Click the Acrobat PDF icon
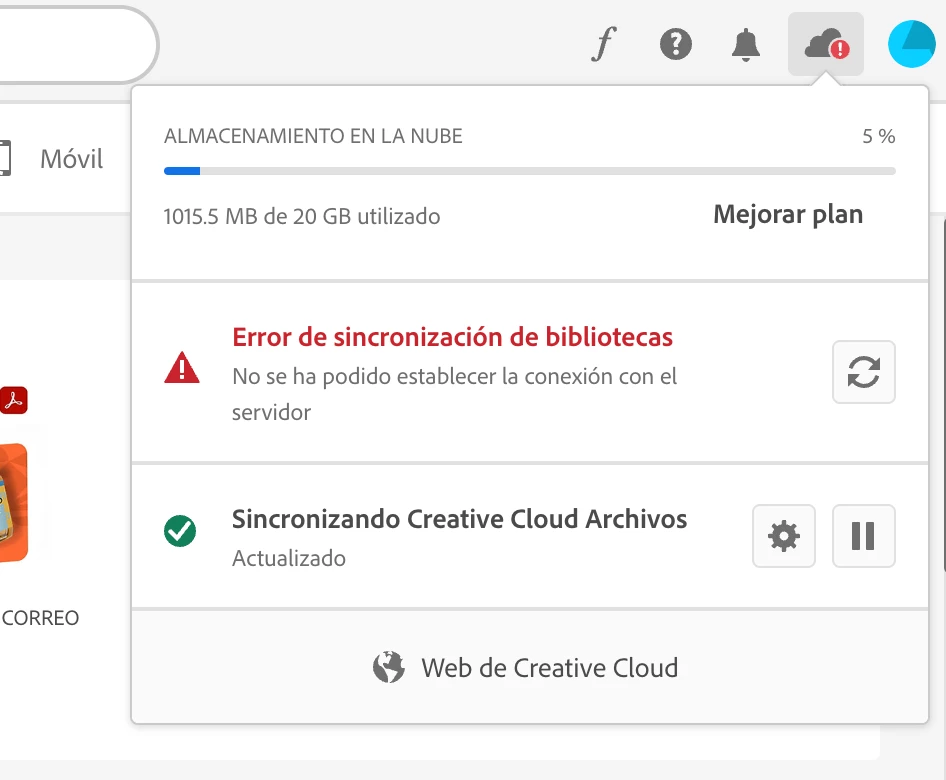The image size is (946, 780). pyautogui.click(x=13, y=400)
